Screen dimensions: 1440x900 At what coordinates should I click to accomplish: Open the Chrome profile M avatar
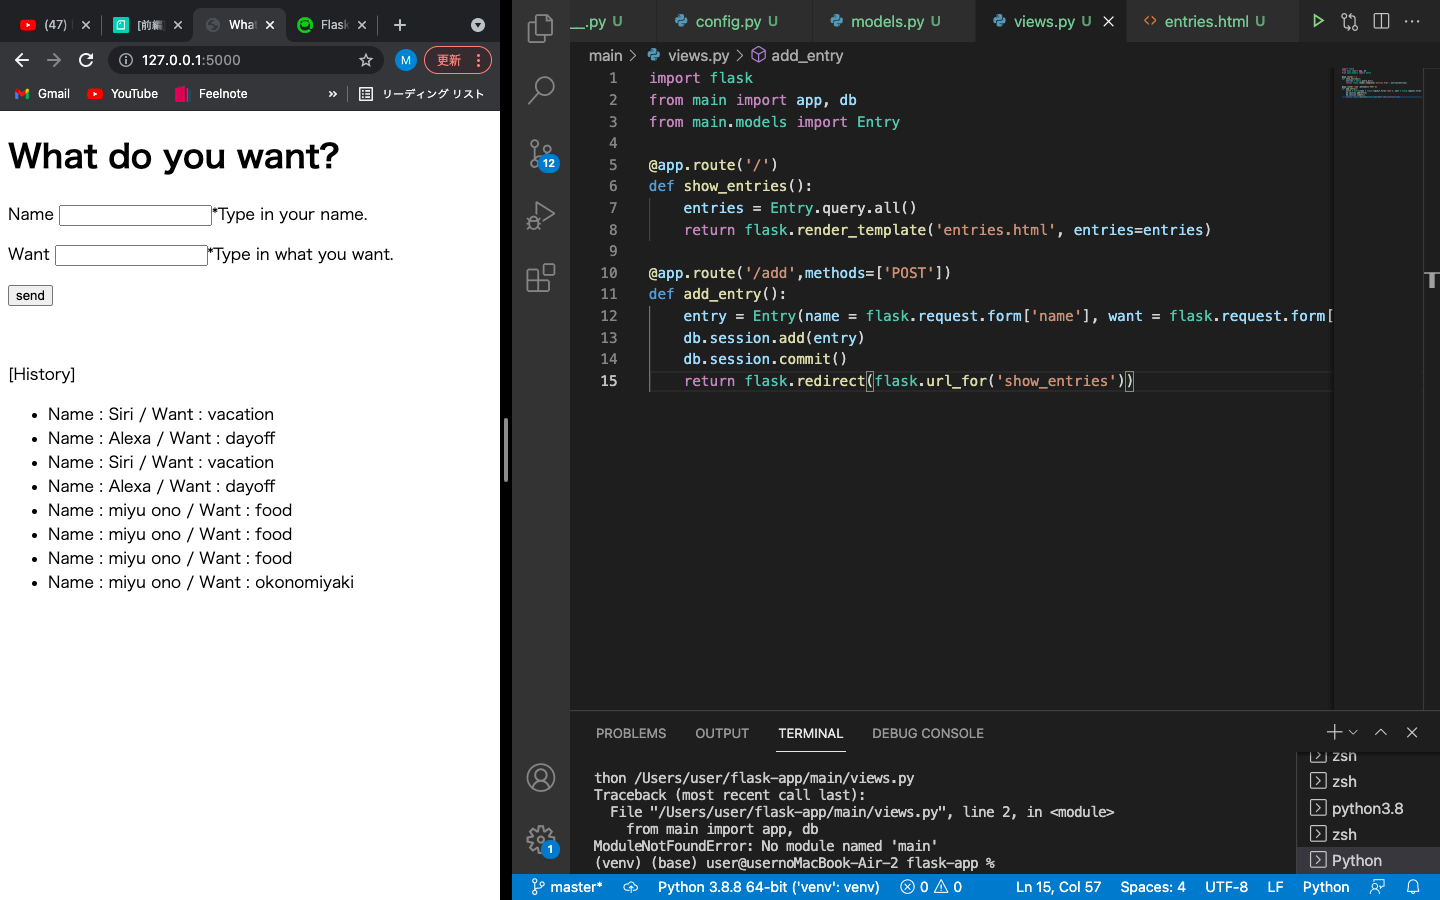pos(405,60)
